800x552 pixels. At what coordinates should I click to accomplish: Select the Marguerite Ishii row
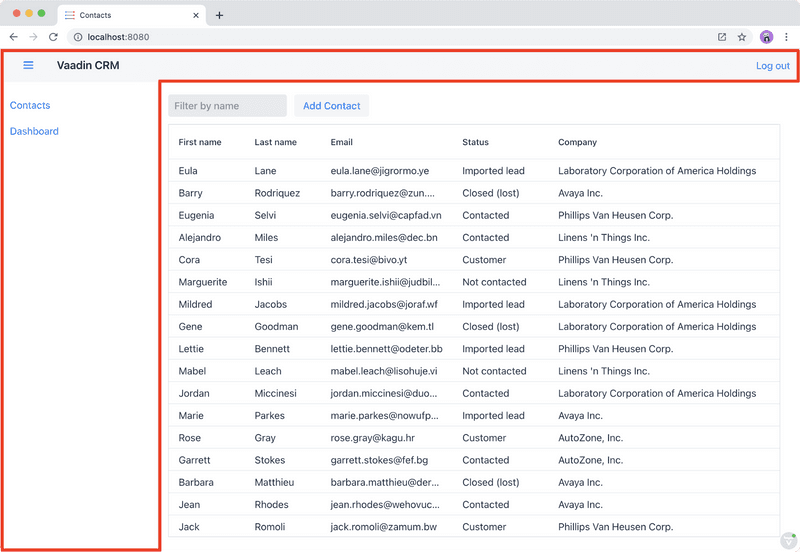474,282
